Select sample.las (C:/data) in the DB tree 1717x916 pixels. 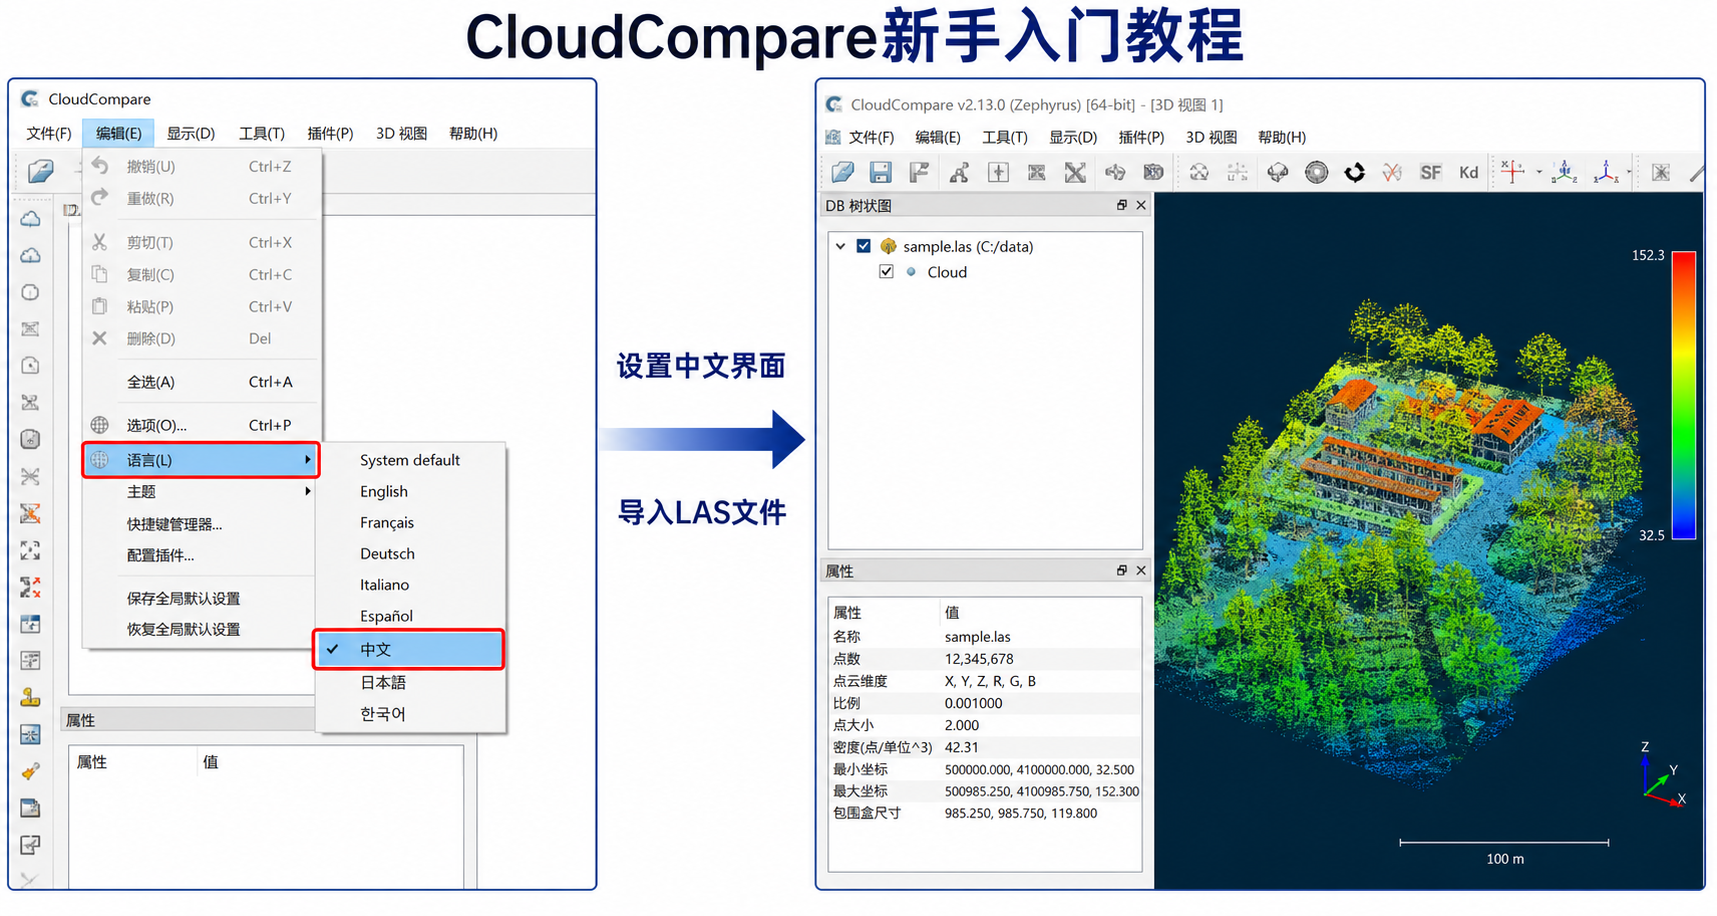[968, 246]
